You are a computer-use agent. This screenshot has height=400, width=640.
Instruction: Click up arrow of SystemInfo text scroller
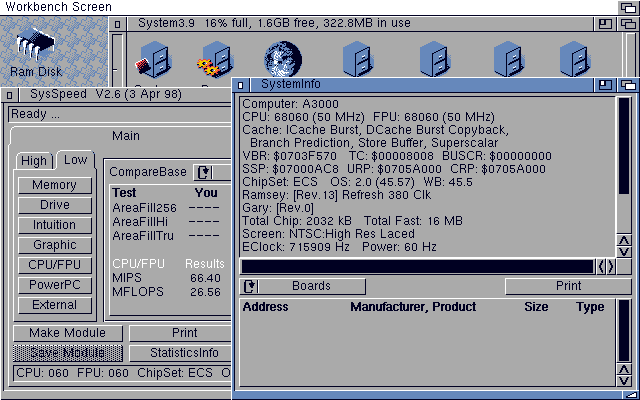pos(624,241)
